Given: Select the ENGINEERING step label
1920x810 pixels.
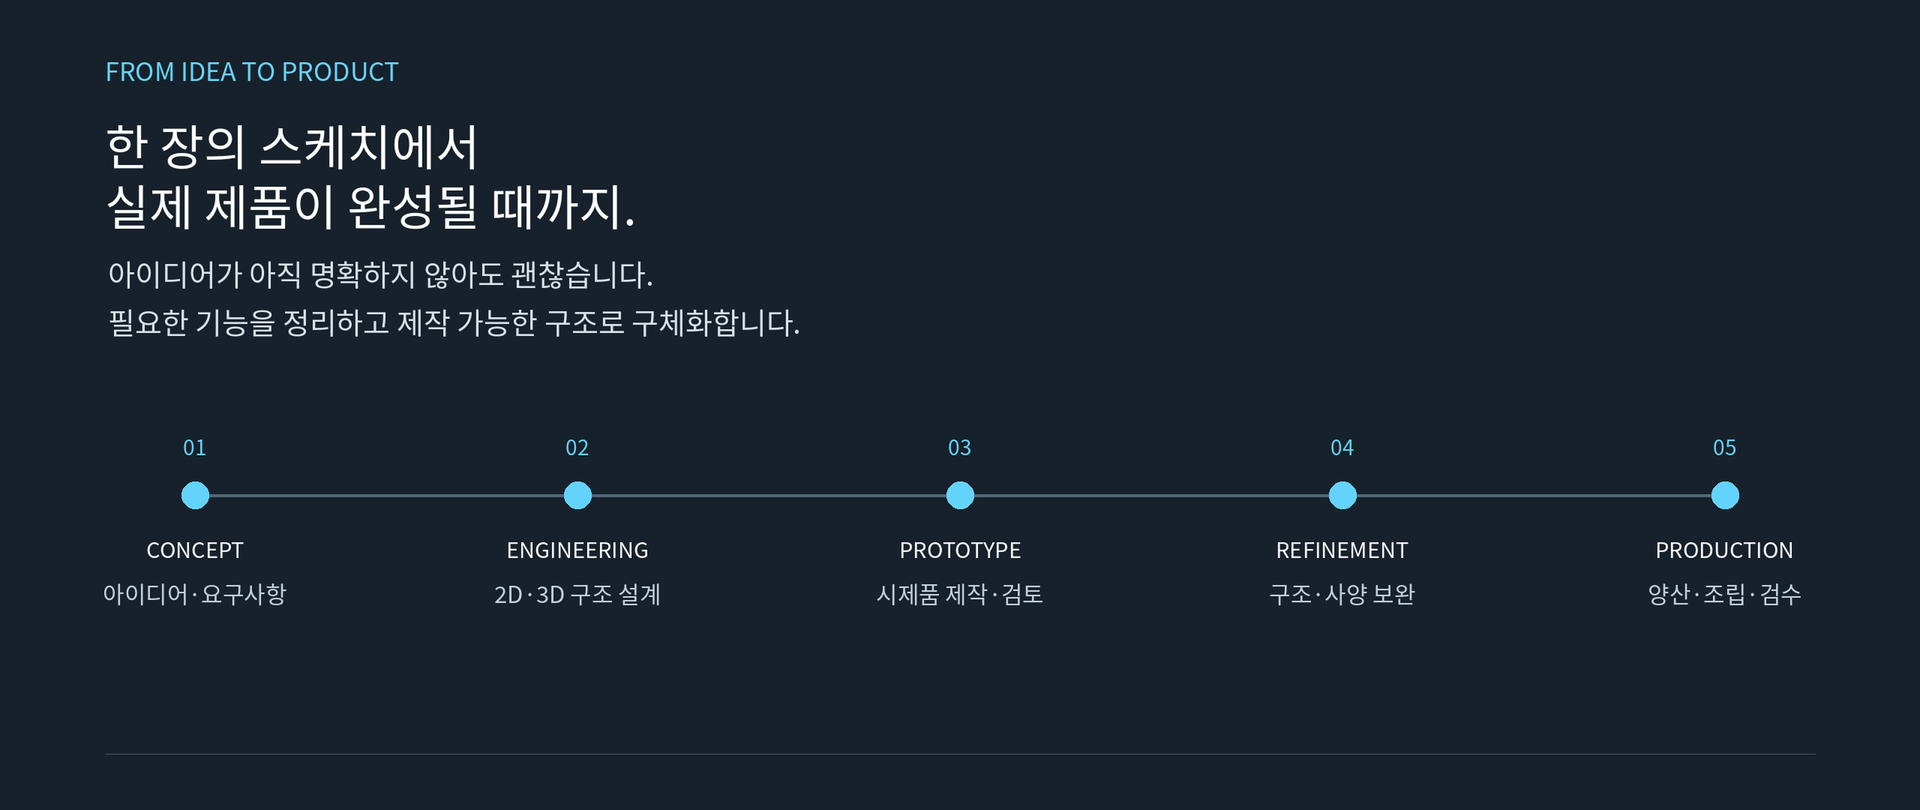Looking at the screenshot, I should pyautogui.click(x=577, y=550).
